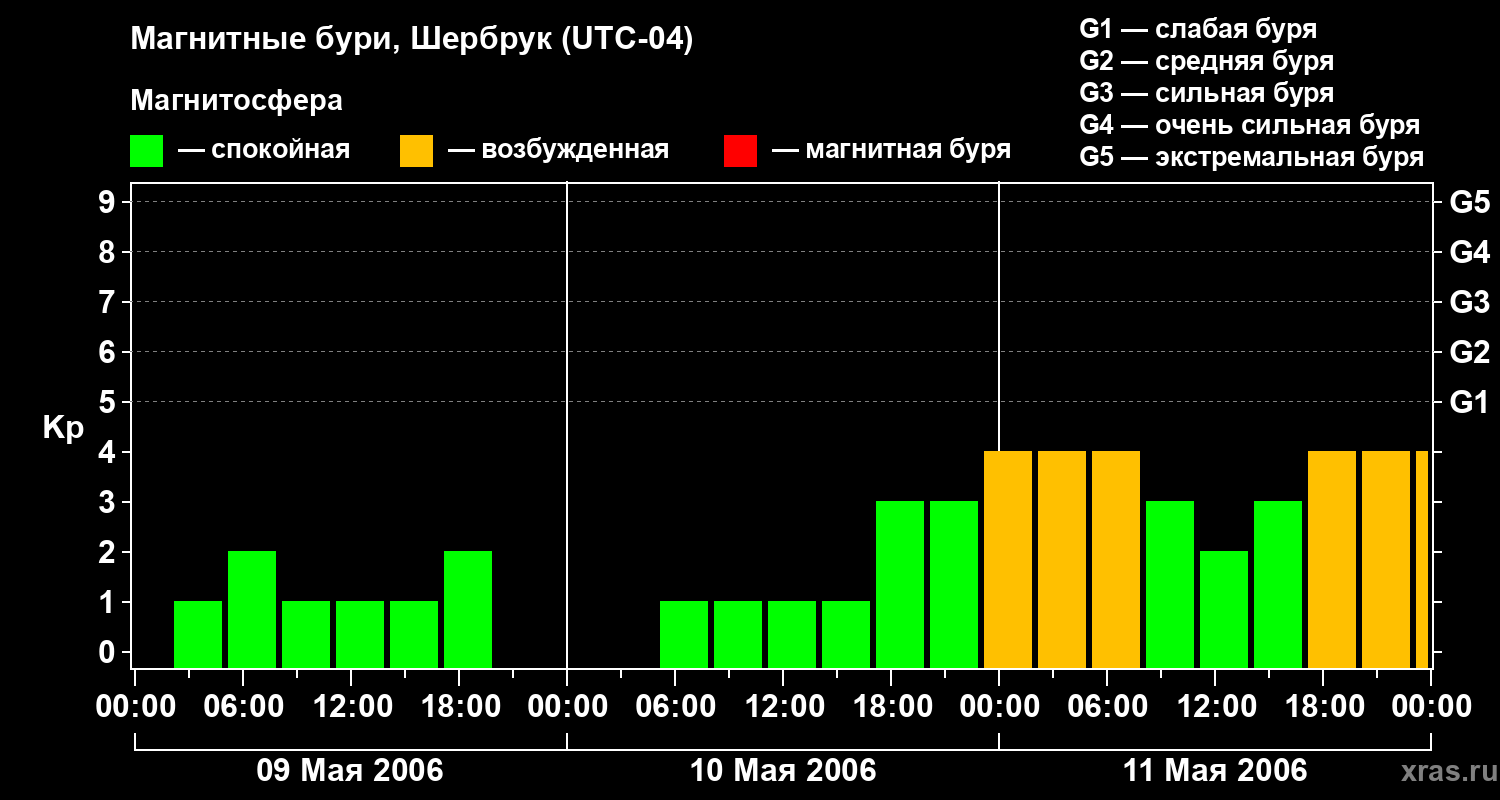Image resolution: width=1500 pixels, height=800 pixels.
Task: Click the 'G2 — средняя буря' legend line
Action: tap(1206, 61)
